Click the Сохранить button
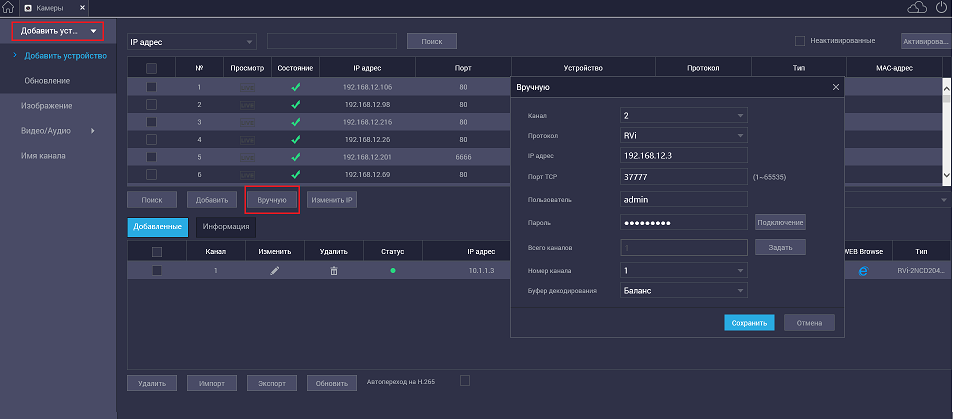This screenshot has height=419, width=953. pyautogui.click(x=749, y=323)
